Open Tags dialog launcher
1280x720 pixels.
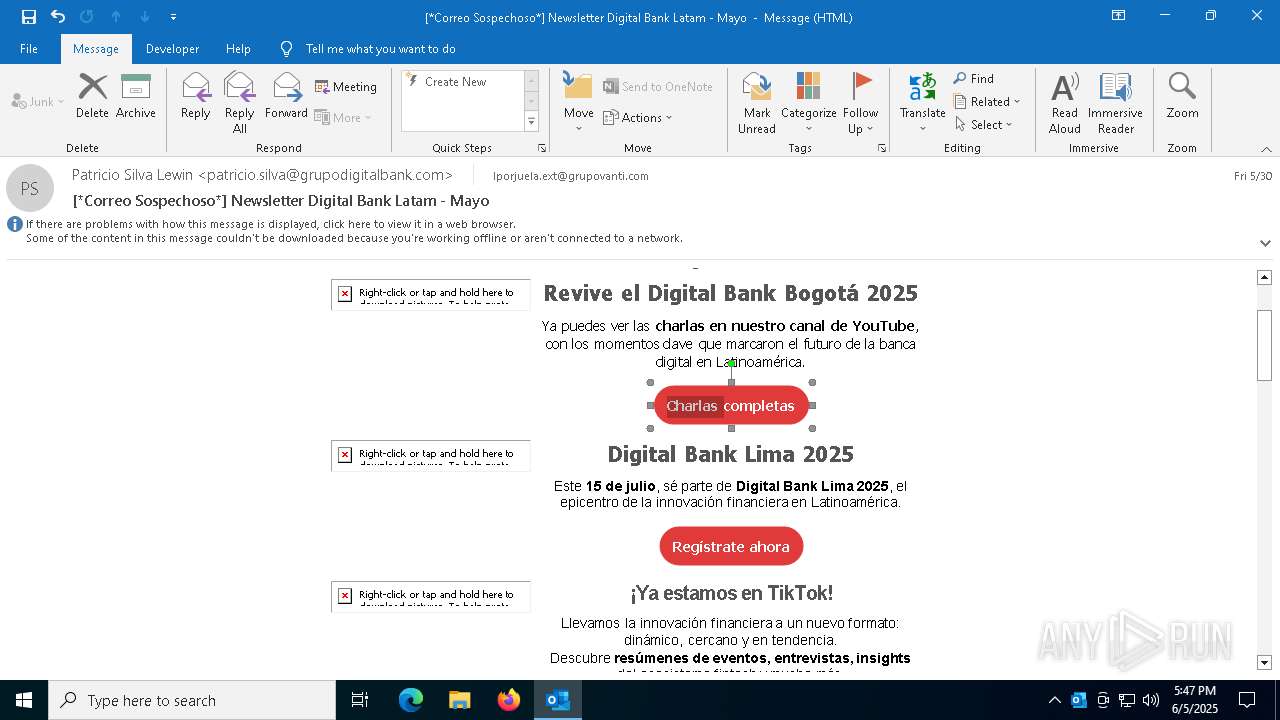(882, 148)
